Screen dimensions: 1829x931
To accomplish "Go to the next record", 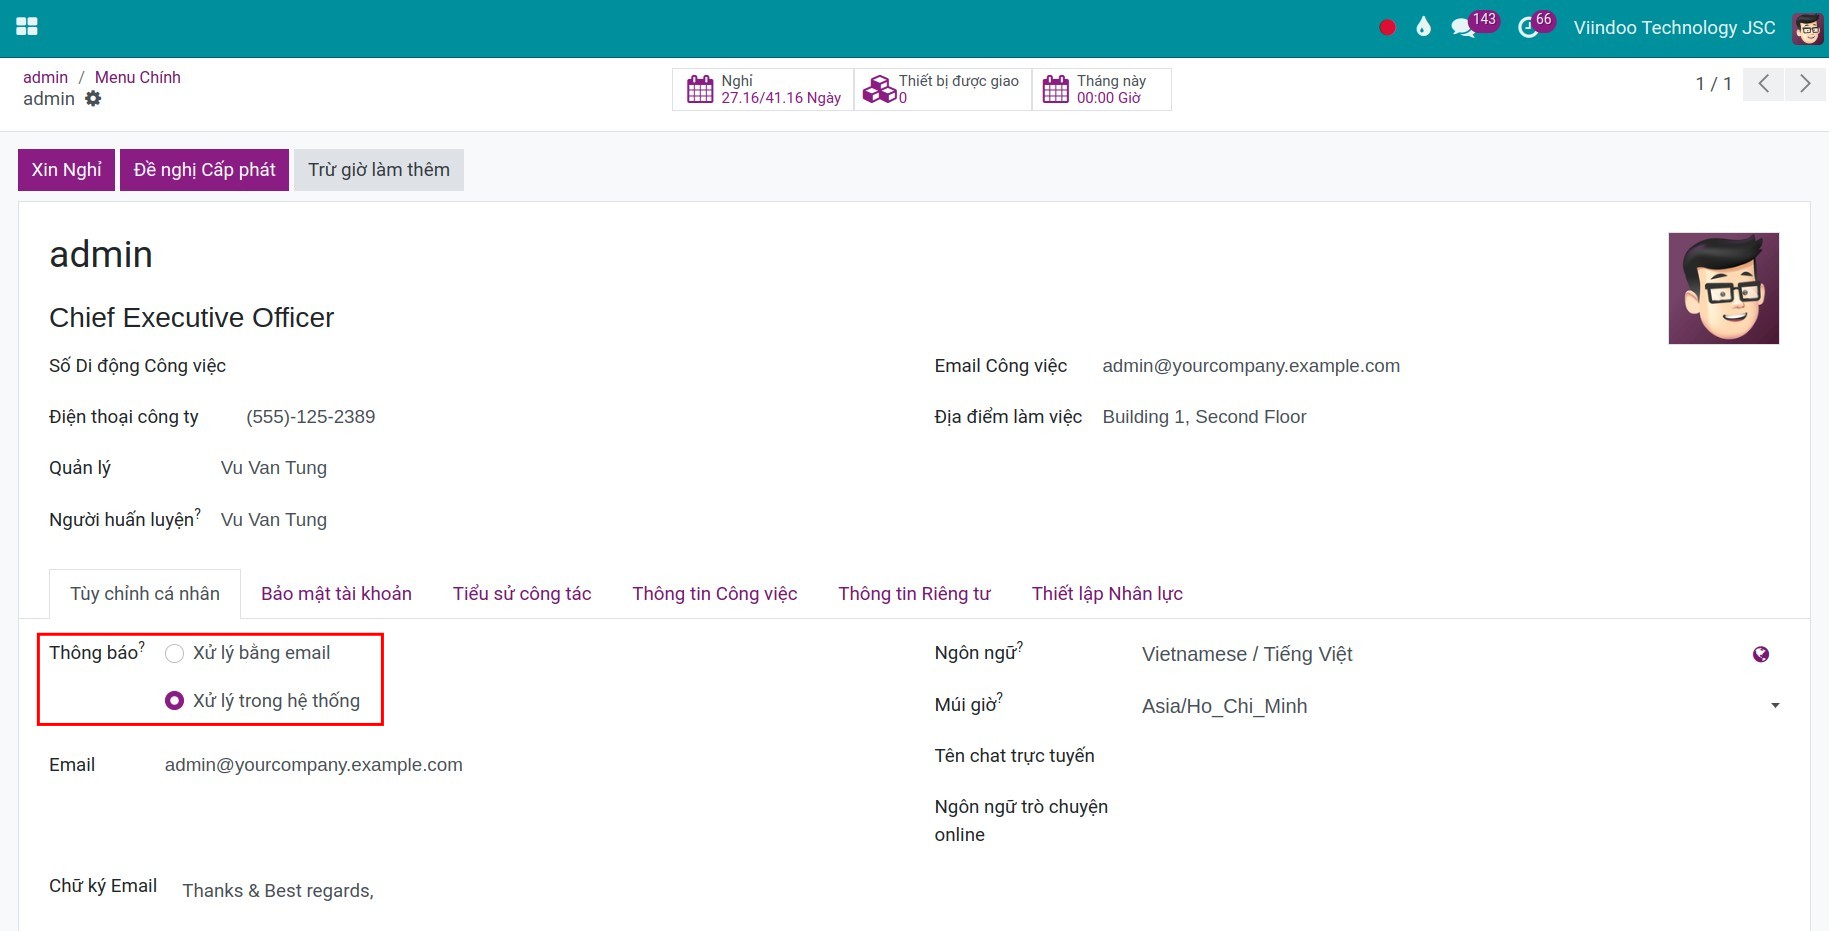I will pyautogui.click(x=1805, y=84).
